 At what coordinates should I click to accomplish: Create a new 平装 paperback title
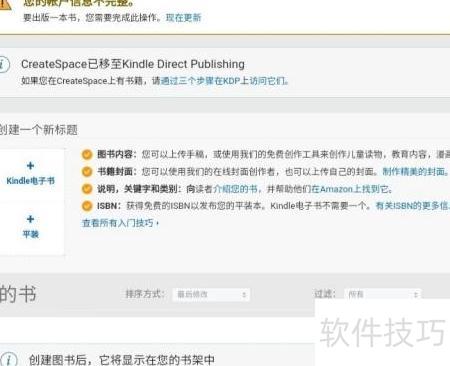30,234
